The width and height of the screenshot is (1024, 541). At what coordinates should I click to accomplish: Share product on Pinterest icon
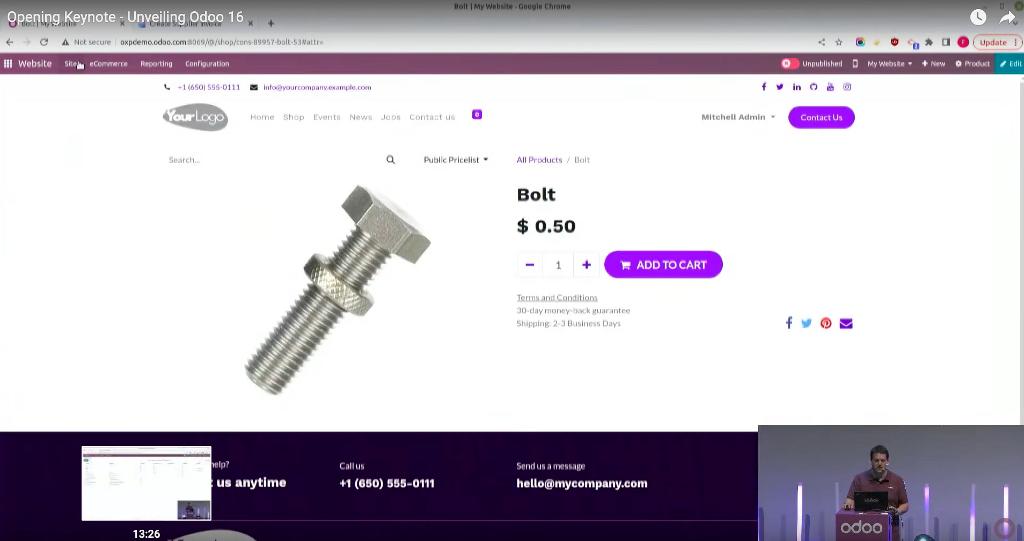point(826,323)
